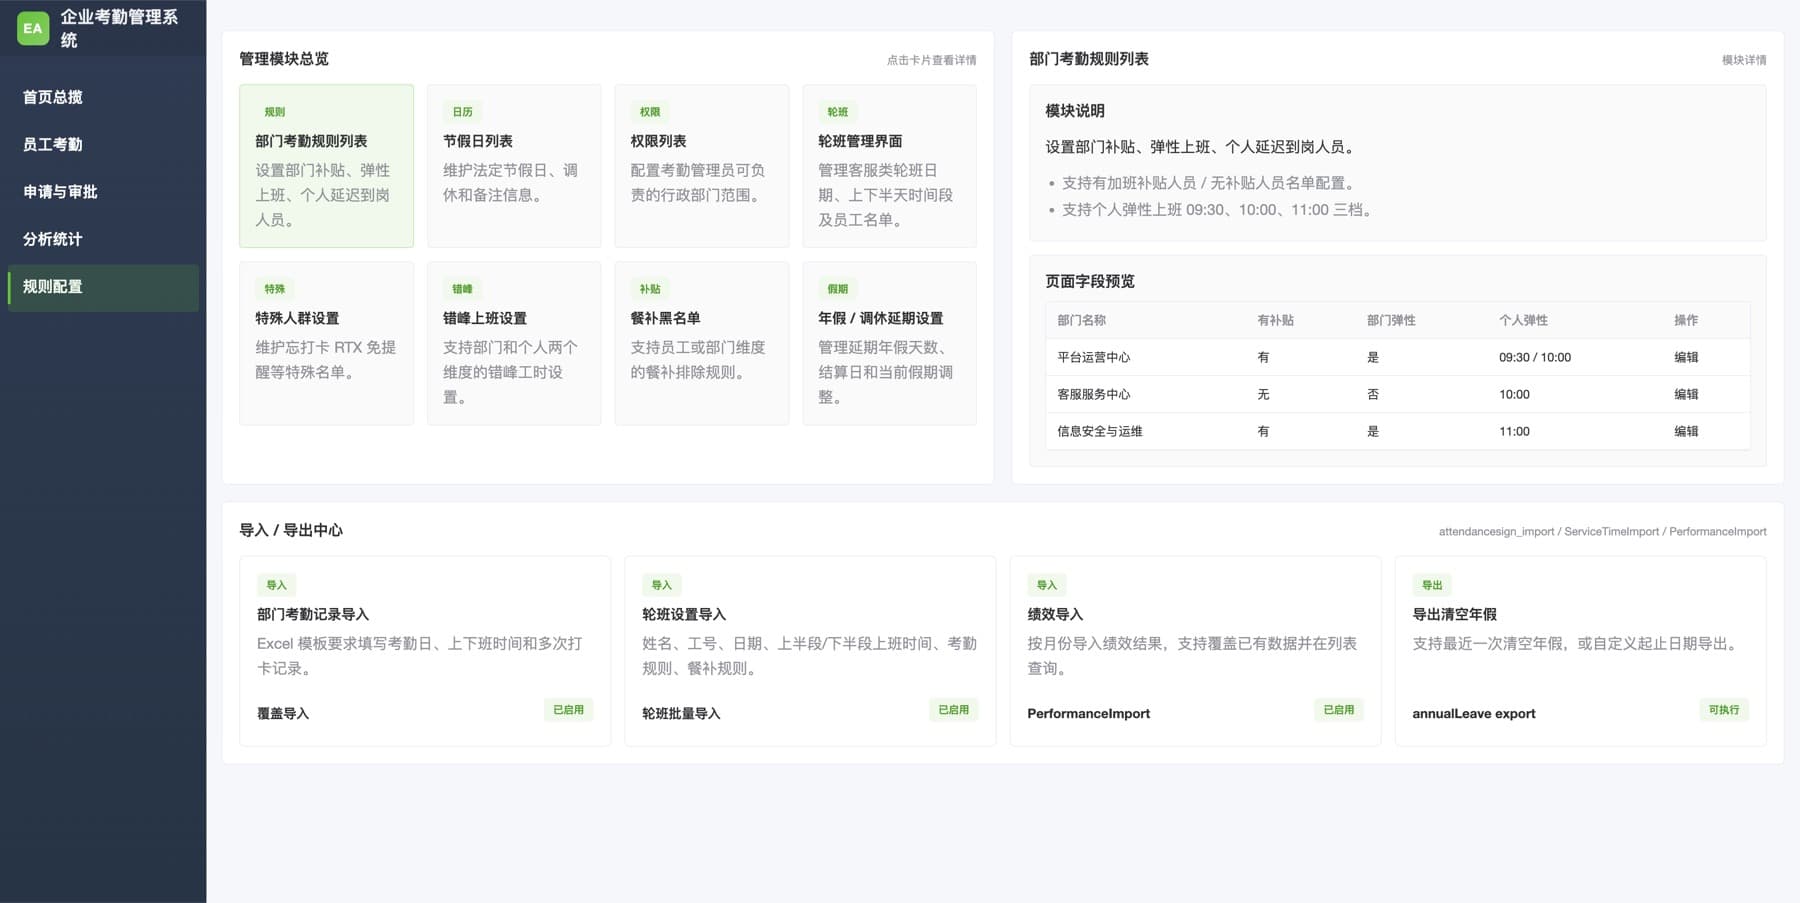Viewport: 1800px width, 903px height.
Task: Click the 假期 tag badge
Action: pyautogui.click(x=838, y=289)
